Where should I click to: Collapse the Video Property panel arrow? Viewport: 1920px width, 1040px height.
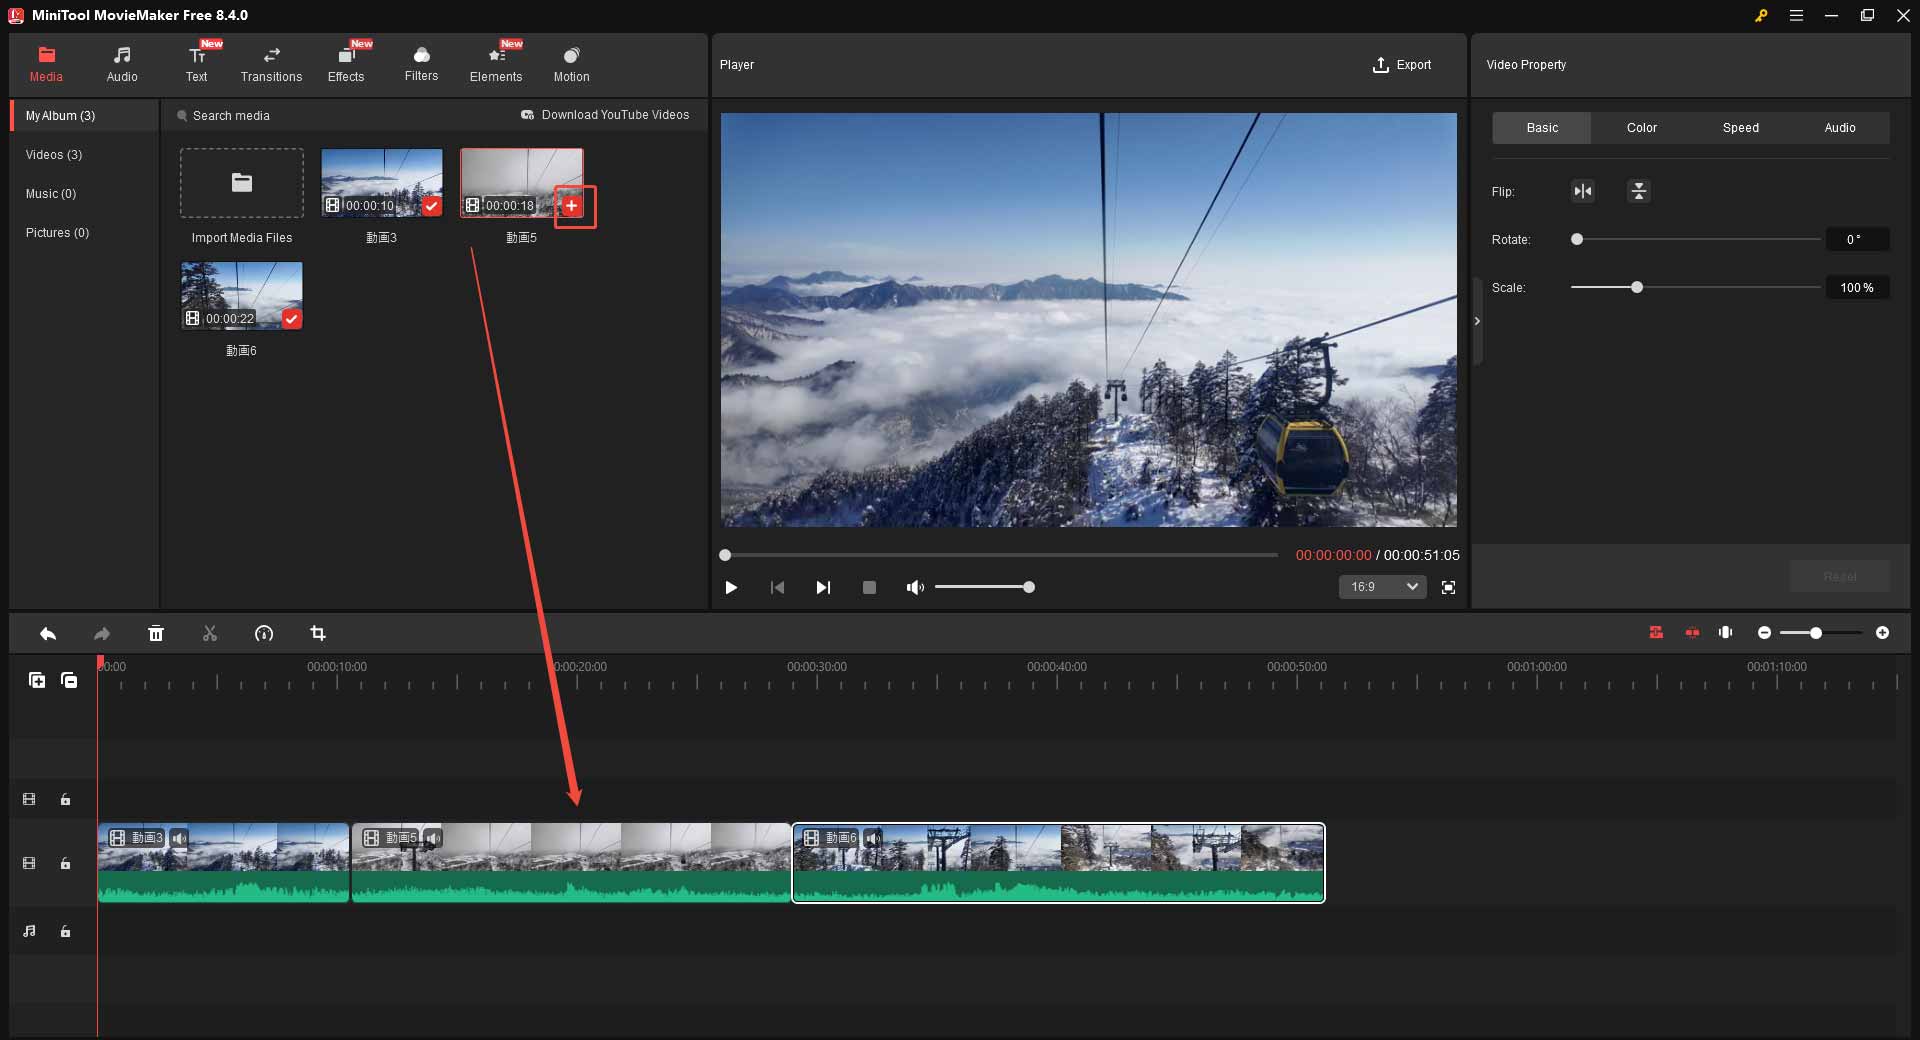coord(1477,321)
